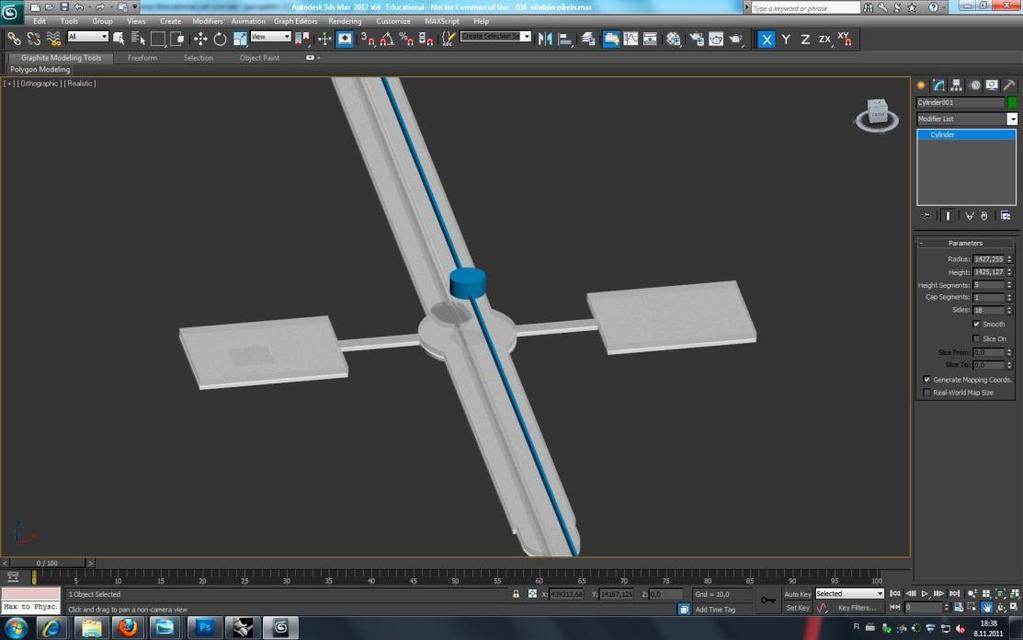
Task: Open the Curve Editor
Action: point(631,39)
